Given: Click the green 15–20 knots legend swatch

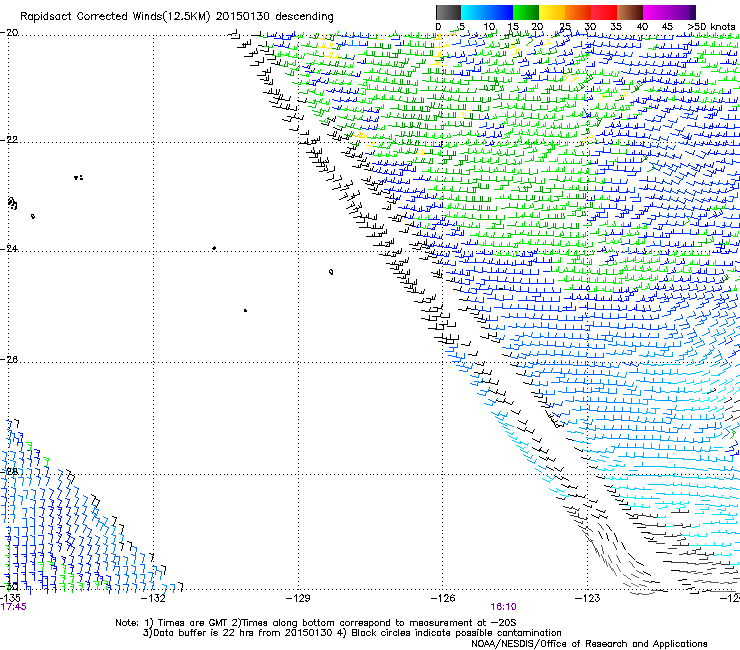Looking at the screenshot, I should coord(526,12).
